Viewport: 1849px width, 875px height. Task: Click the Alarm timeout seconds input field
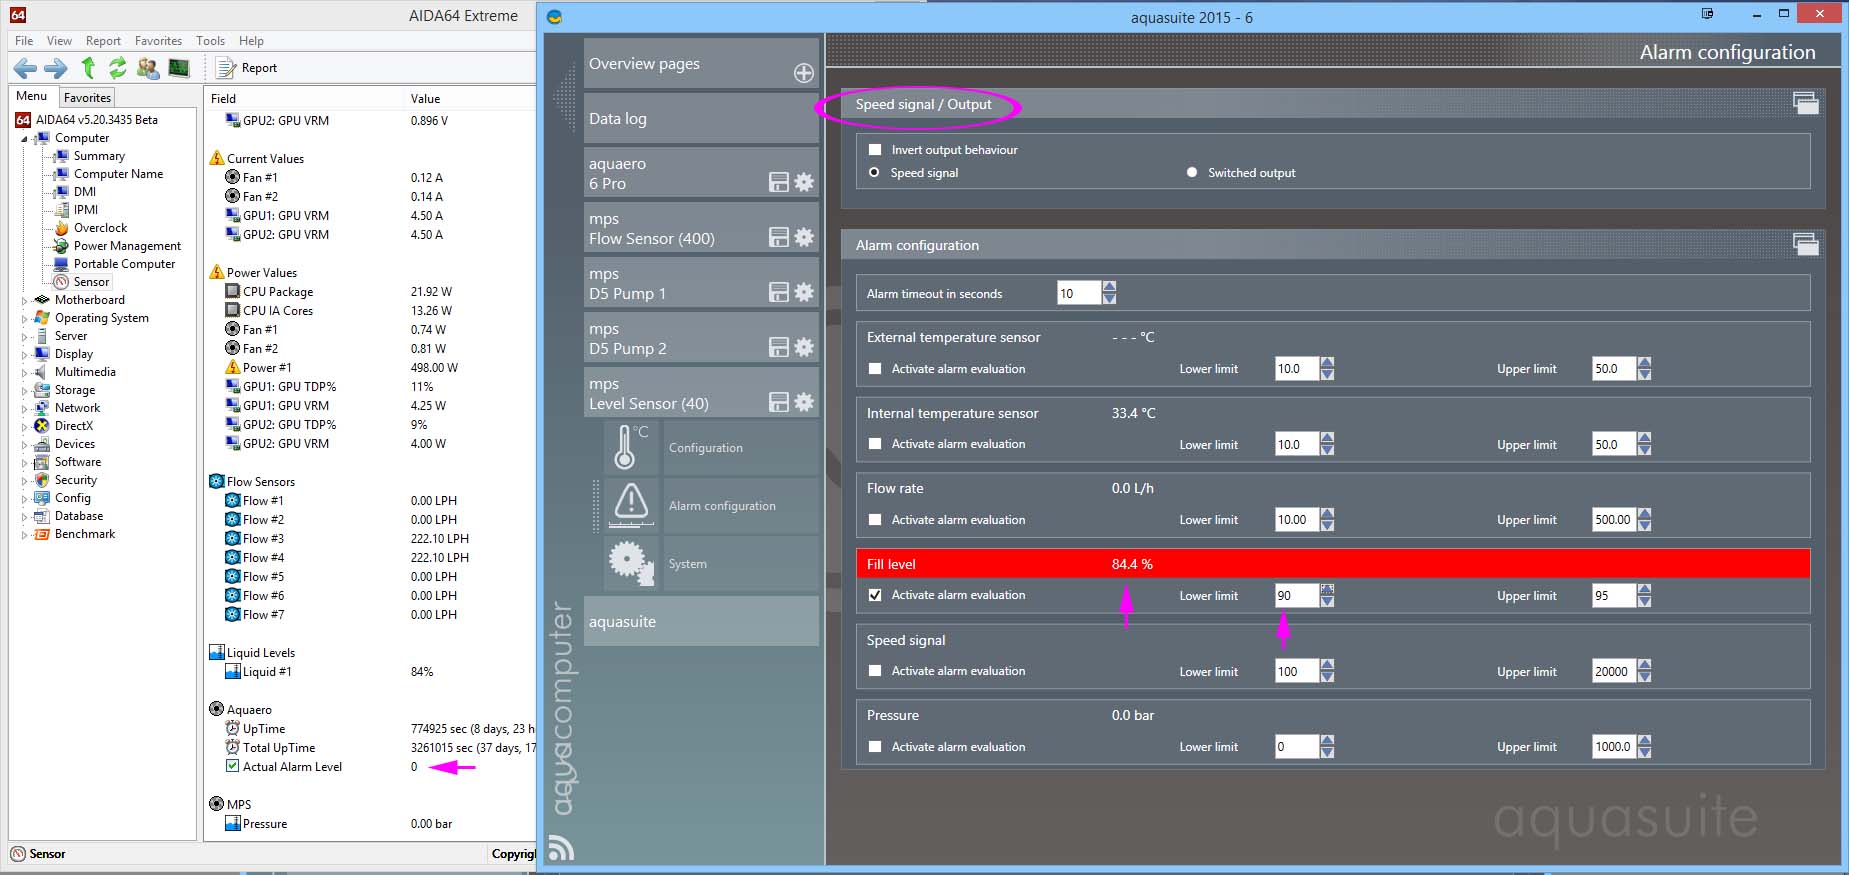1078,293
